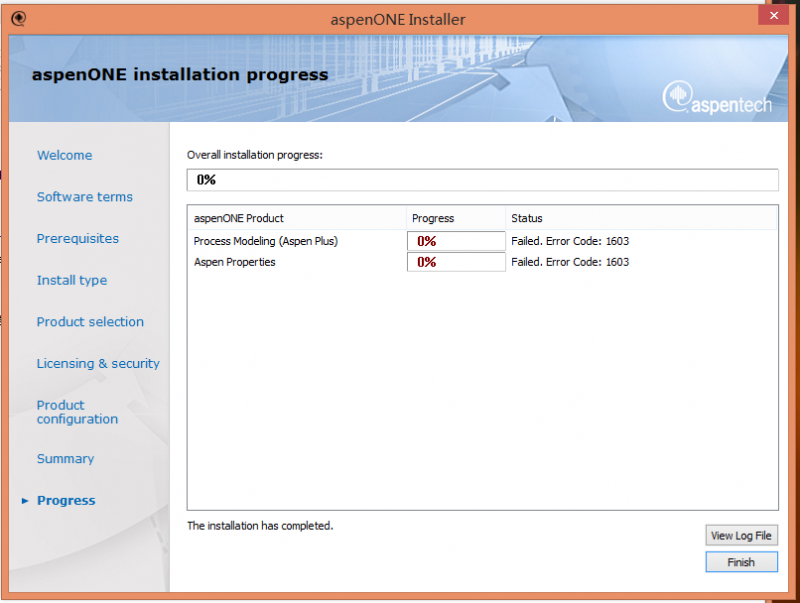Go to Licensing & security step
Screen dimensions: 800x603
(98, 363)
